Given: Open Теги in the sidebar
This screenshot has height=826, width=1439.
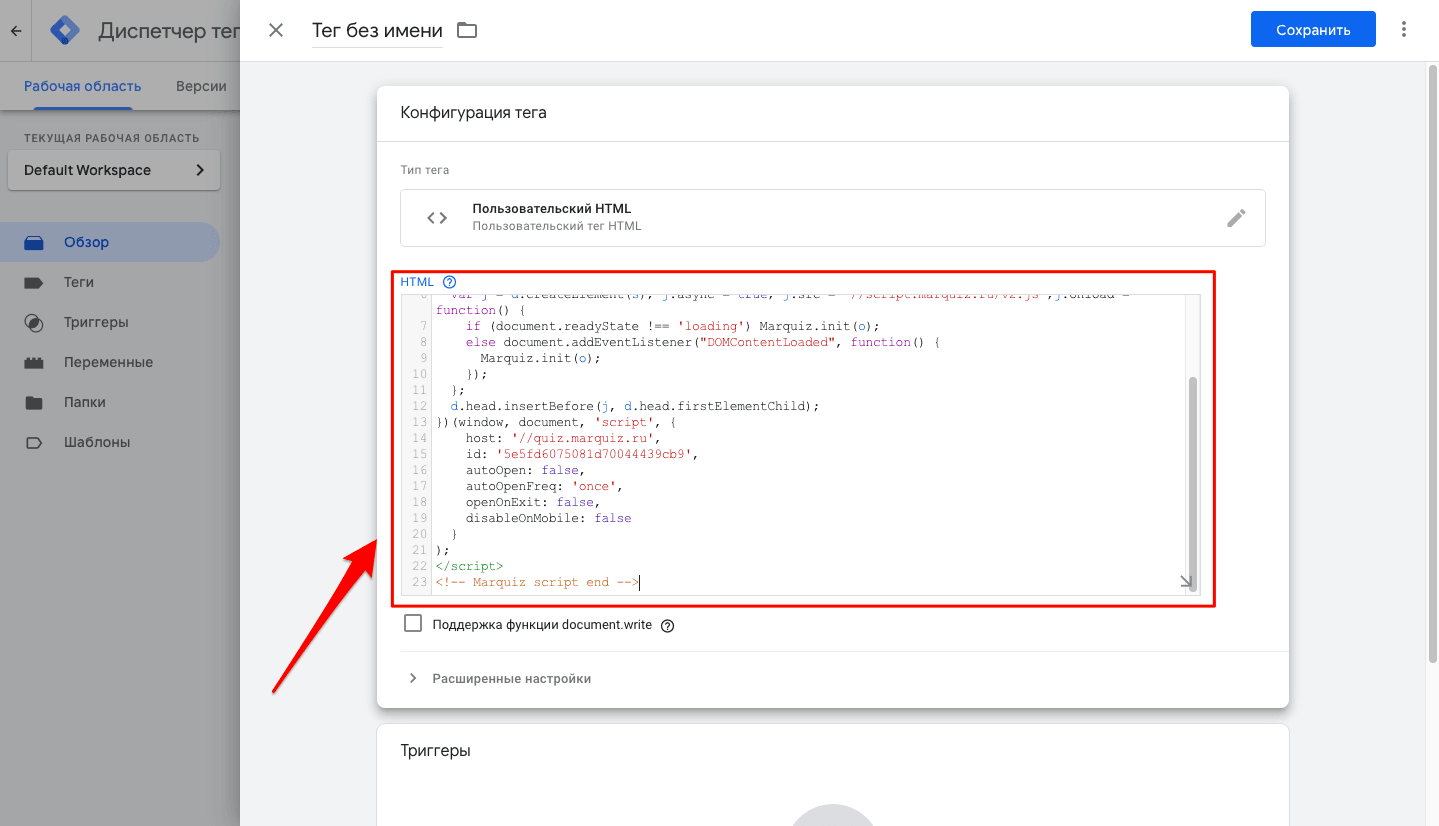Looking at the screenshot, I should tap(110, 282).
